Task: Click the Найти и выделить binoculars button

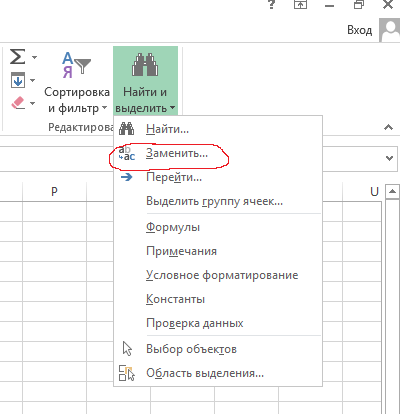Action: coord(145,81)
